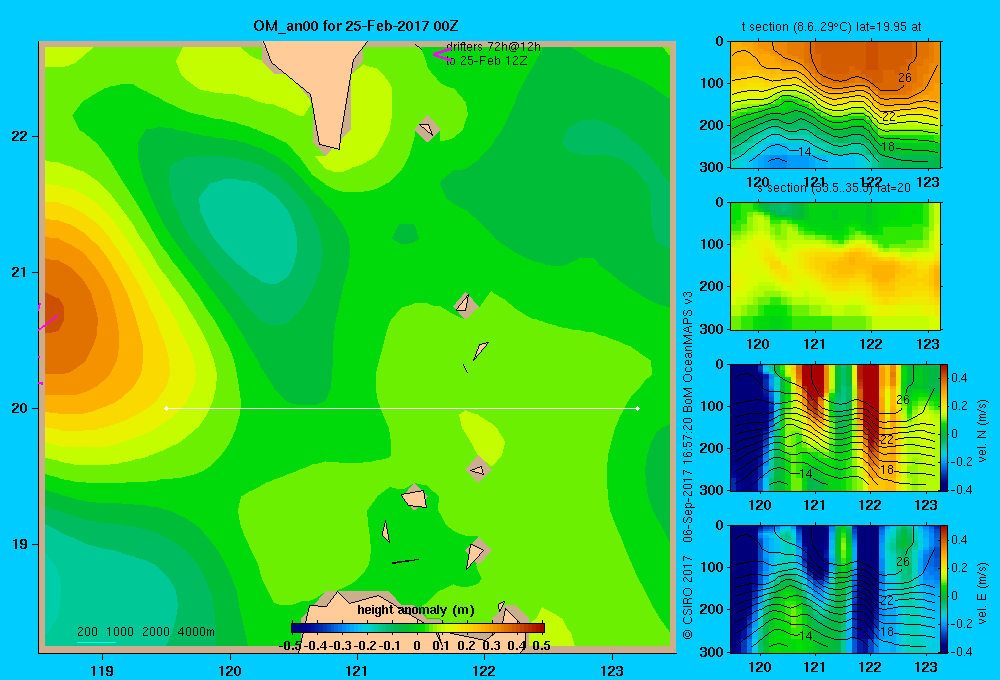Click the 26 contour label in the temperature section

pos(904,78)
